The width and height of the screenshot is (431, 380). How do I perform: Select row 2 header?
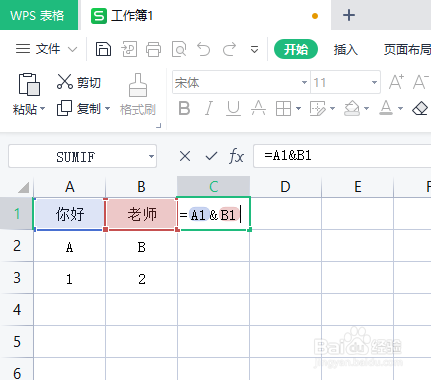pyautogui.click(x=17, y=246)
